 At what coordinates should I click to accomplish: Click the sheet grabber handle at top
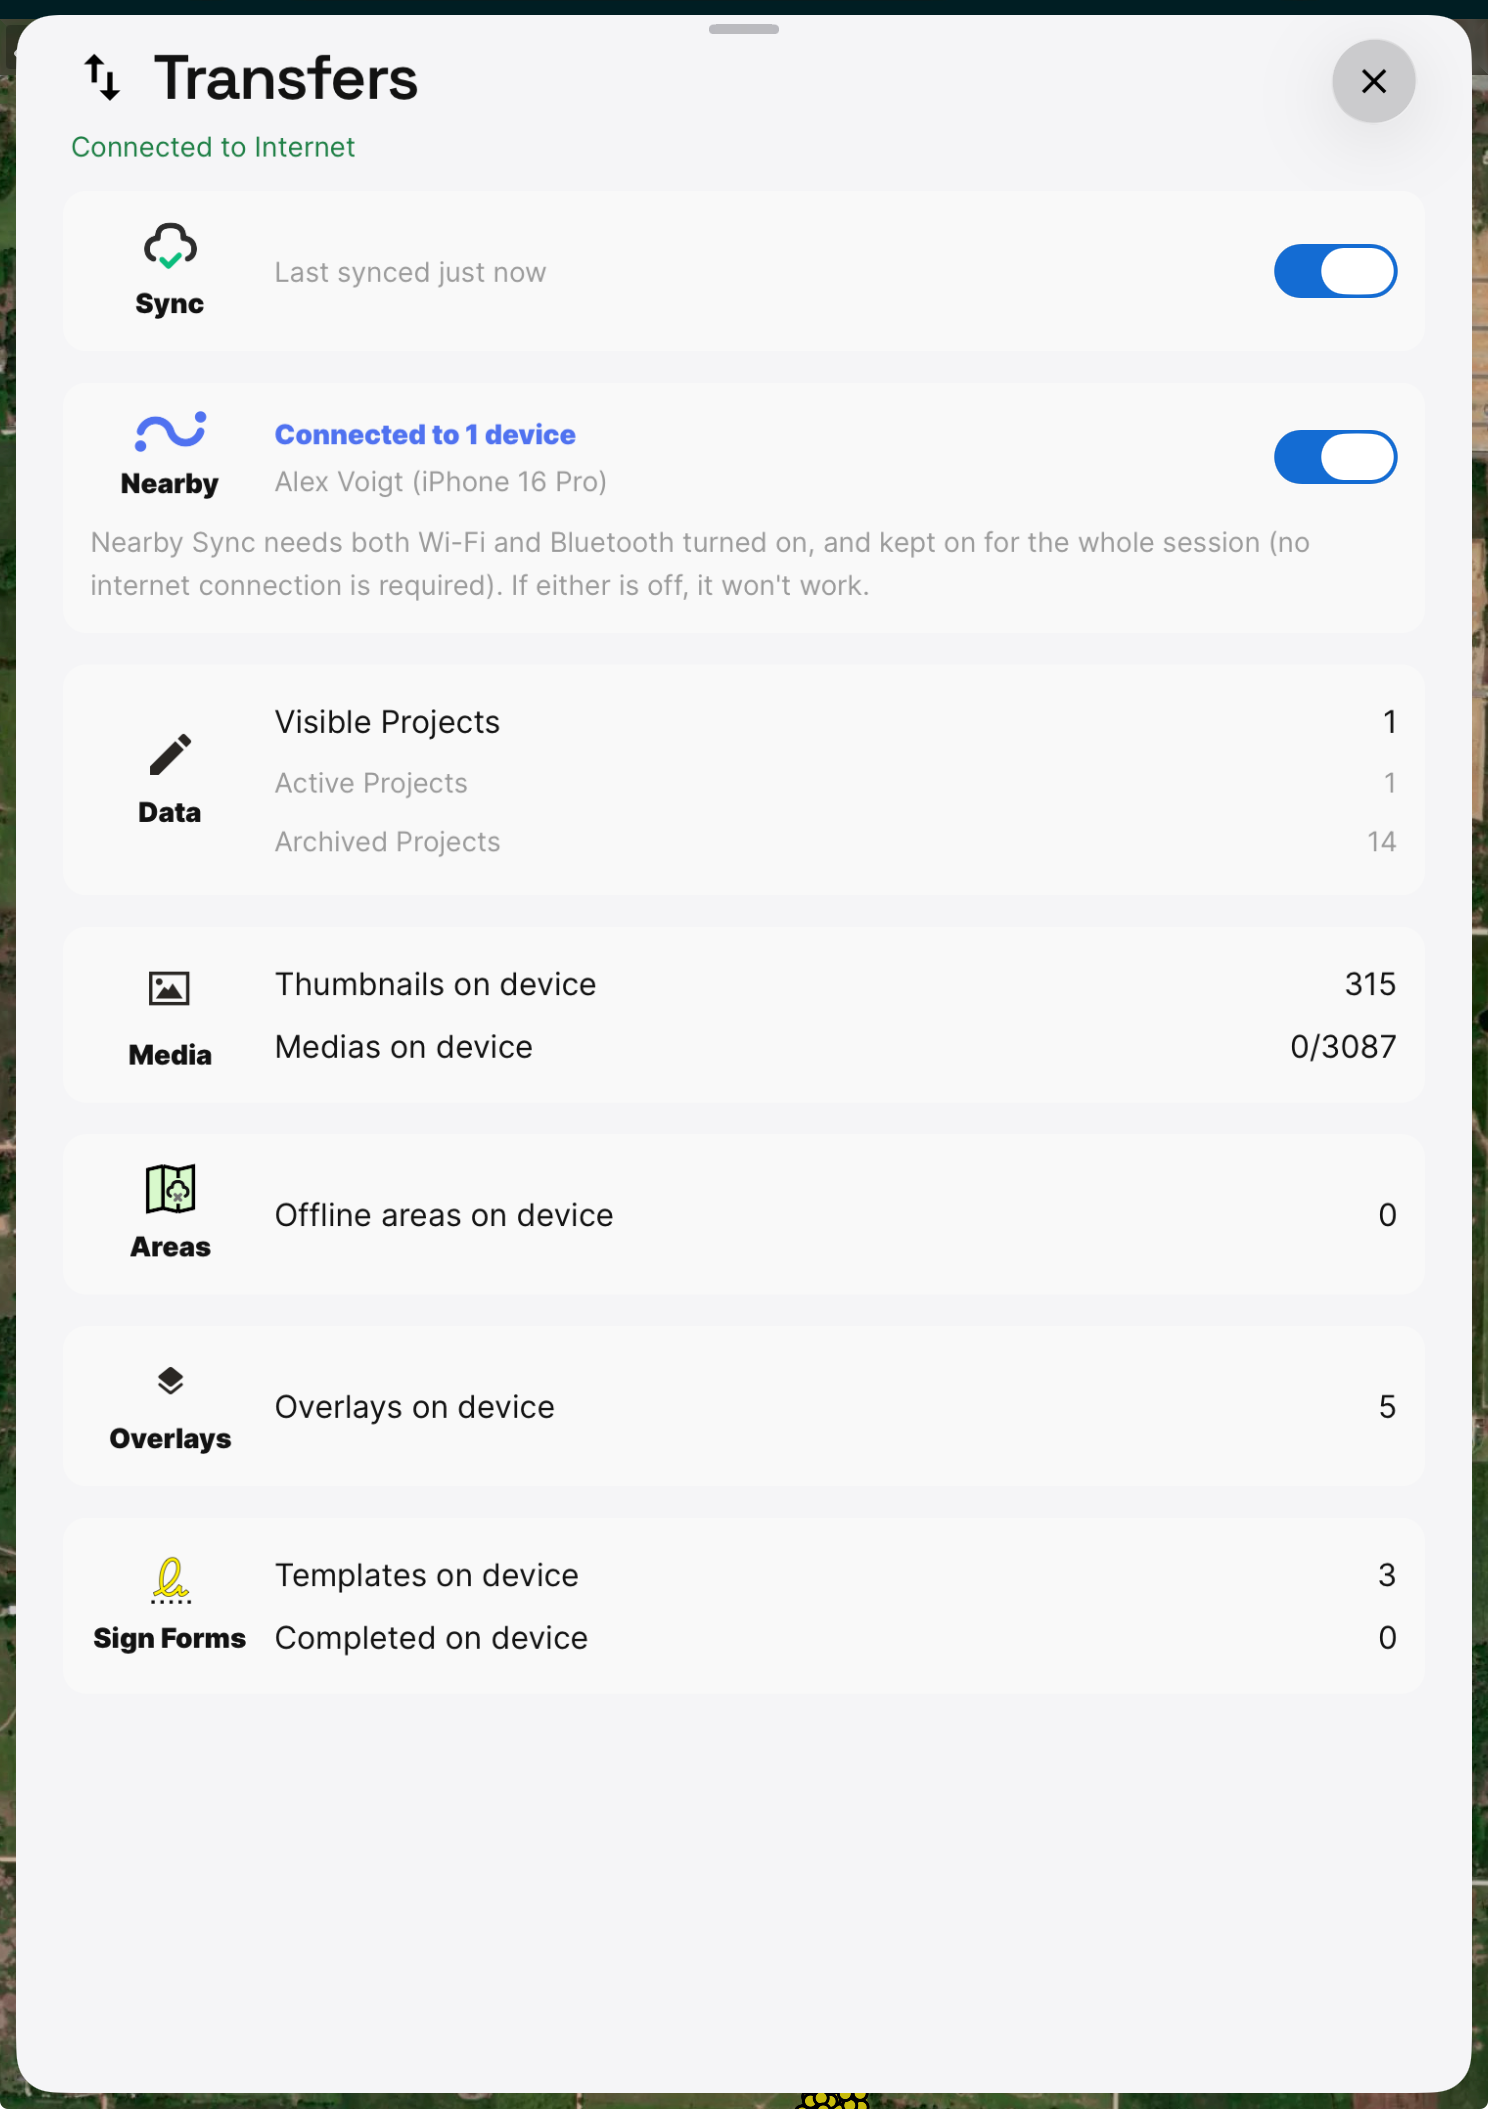point(744,29)
